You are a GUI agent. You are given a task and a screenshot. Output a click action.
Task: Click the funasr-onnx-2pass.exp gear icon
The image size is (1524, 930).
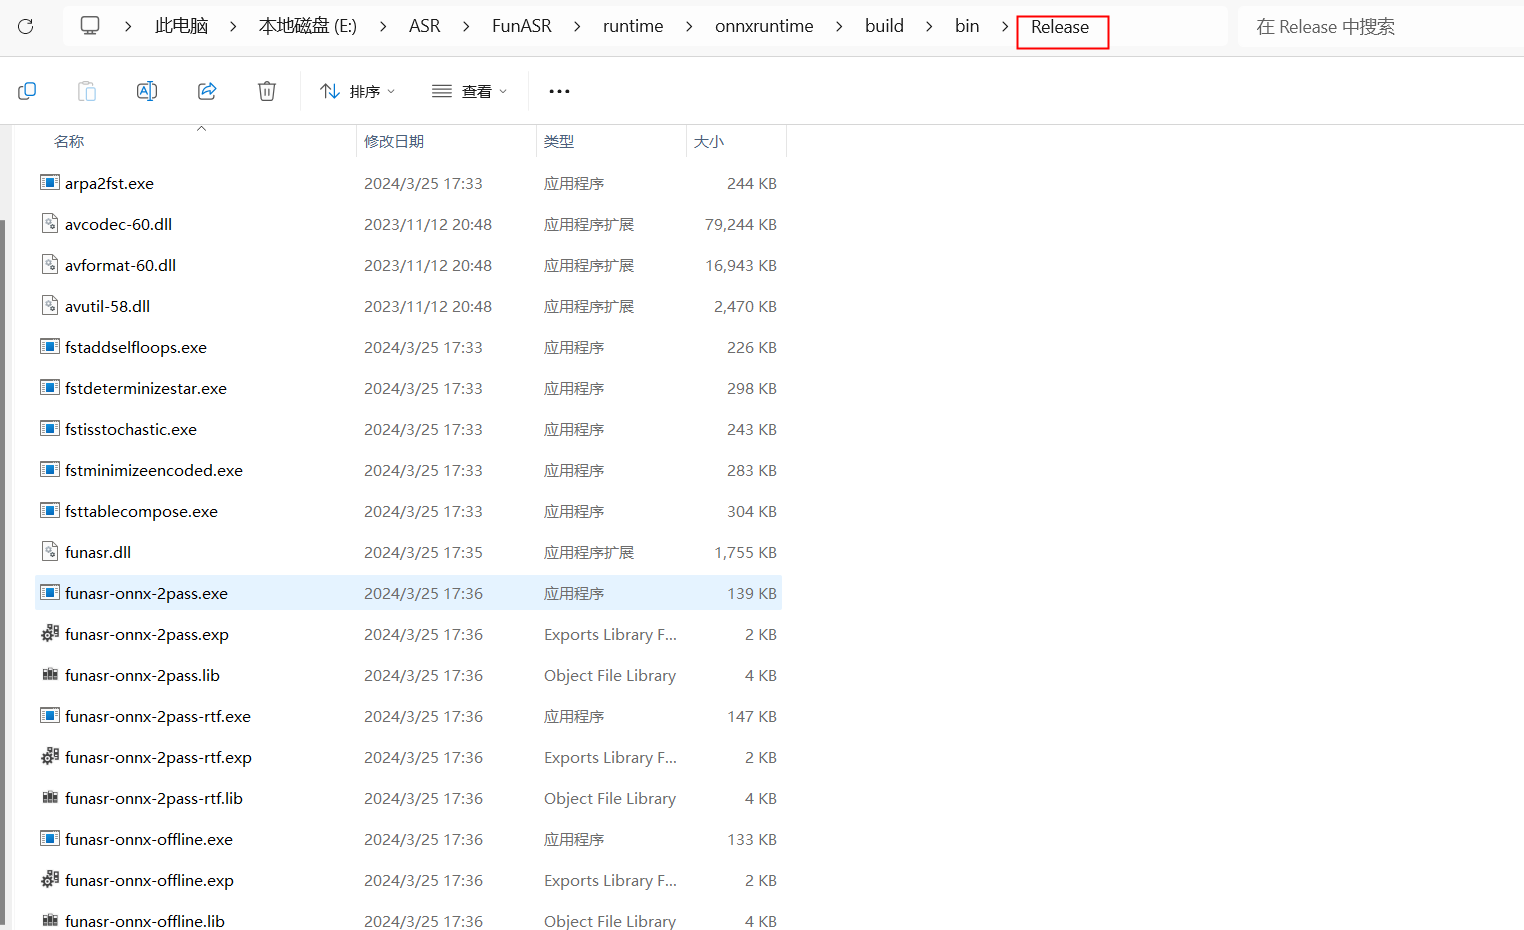(50, 633)
